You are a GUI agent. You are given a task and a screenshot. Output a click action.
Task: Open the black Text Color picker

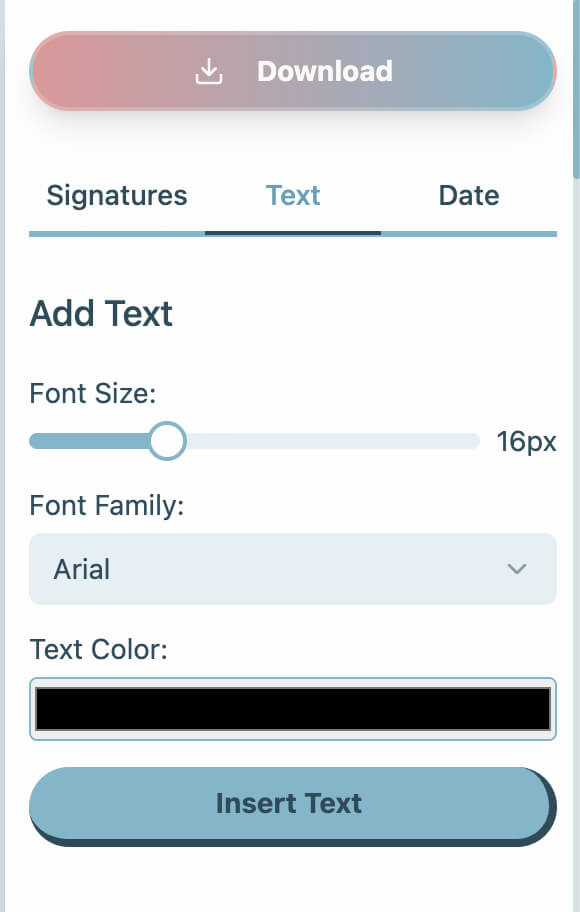(291, 709)
